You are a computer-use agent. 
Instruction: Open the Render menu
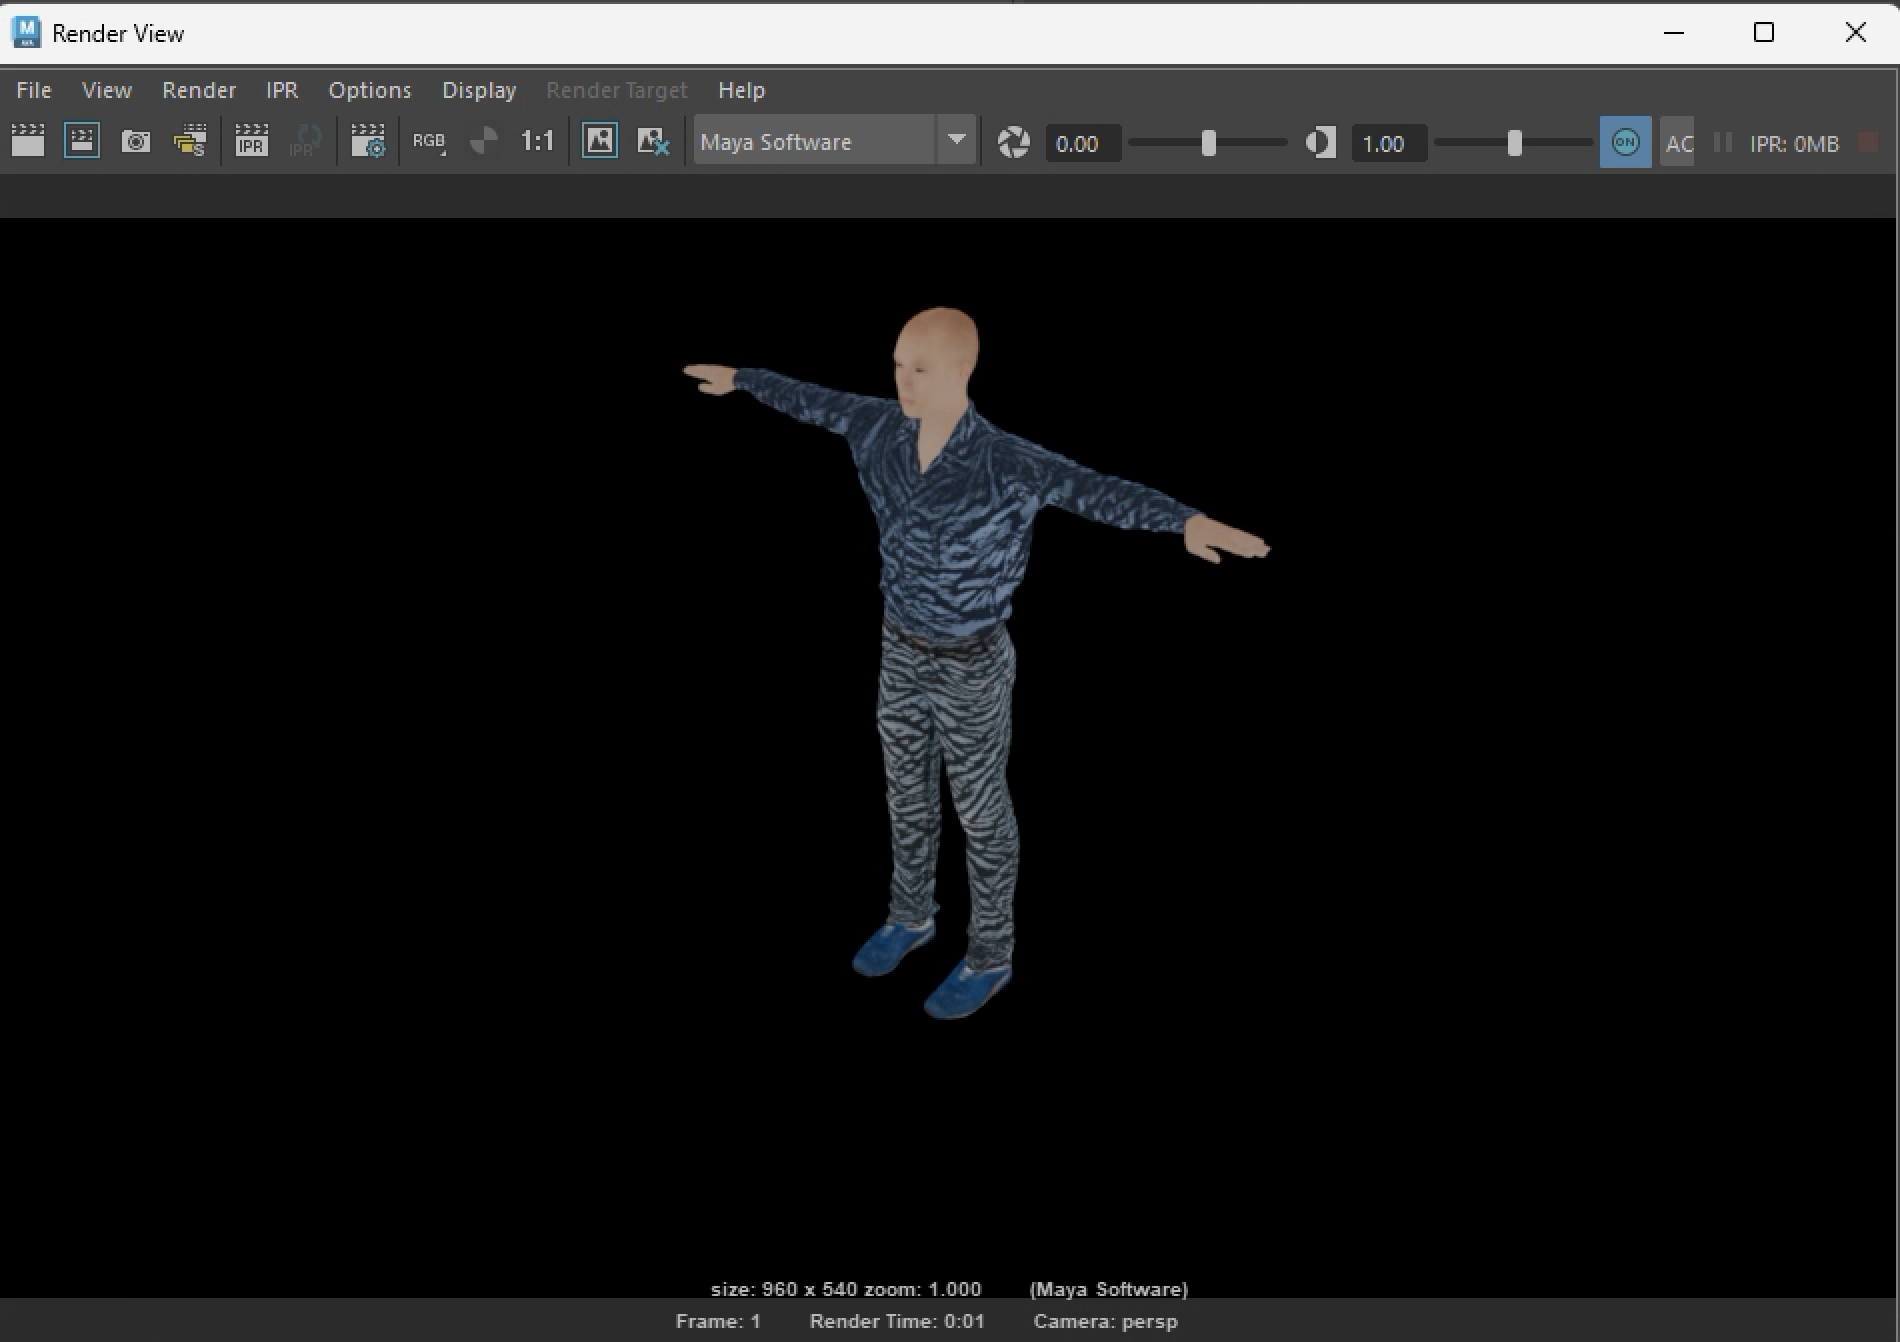[x=199, y=90]
